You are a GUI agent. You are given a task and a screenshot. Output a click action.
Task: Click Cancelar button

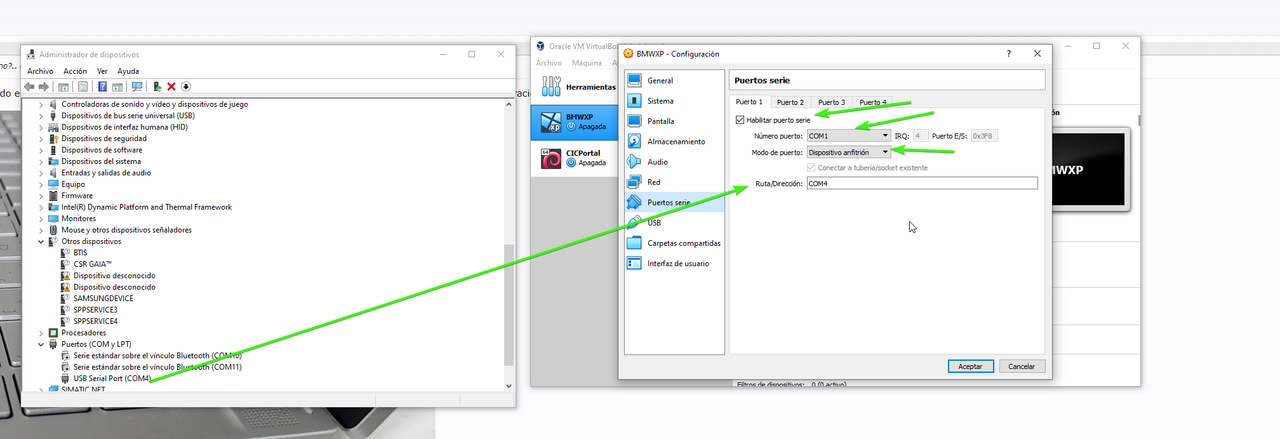pos(1021,367)
